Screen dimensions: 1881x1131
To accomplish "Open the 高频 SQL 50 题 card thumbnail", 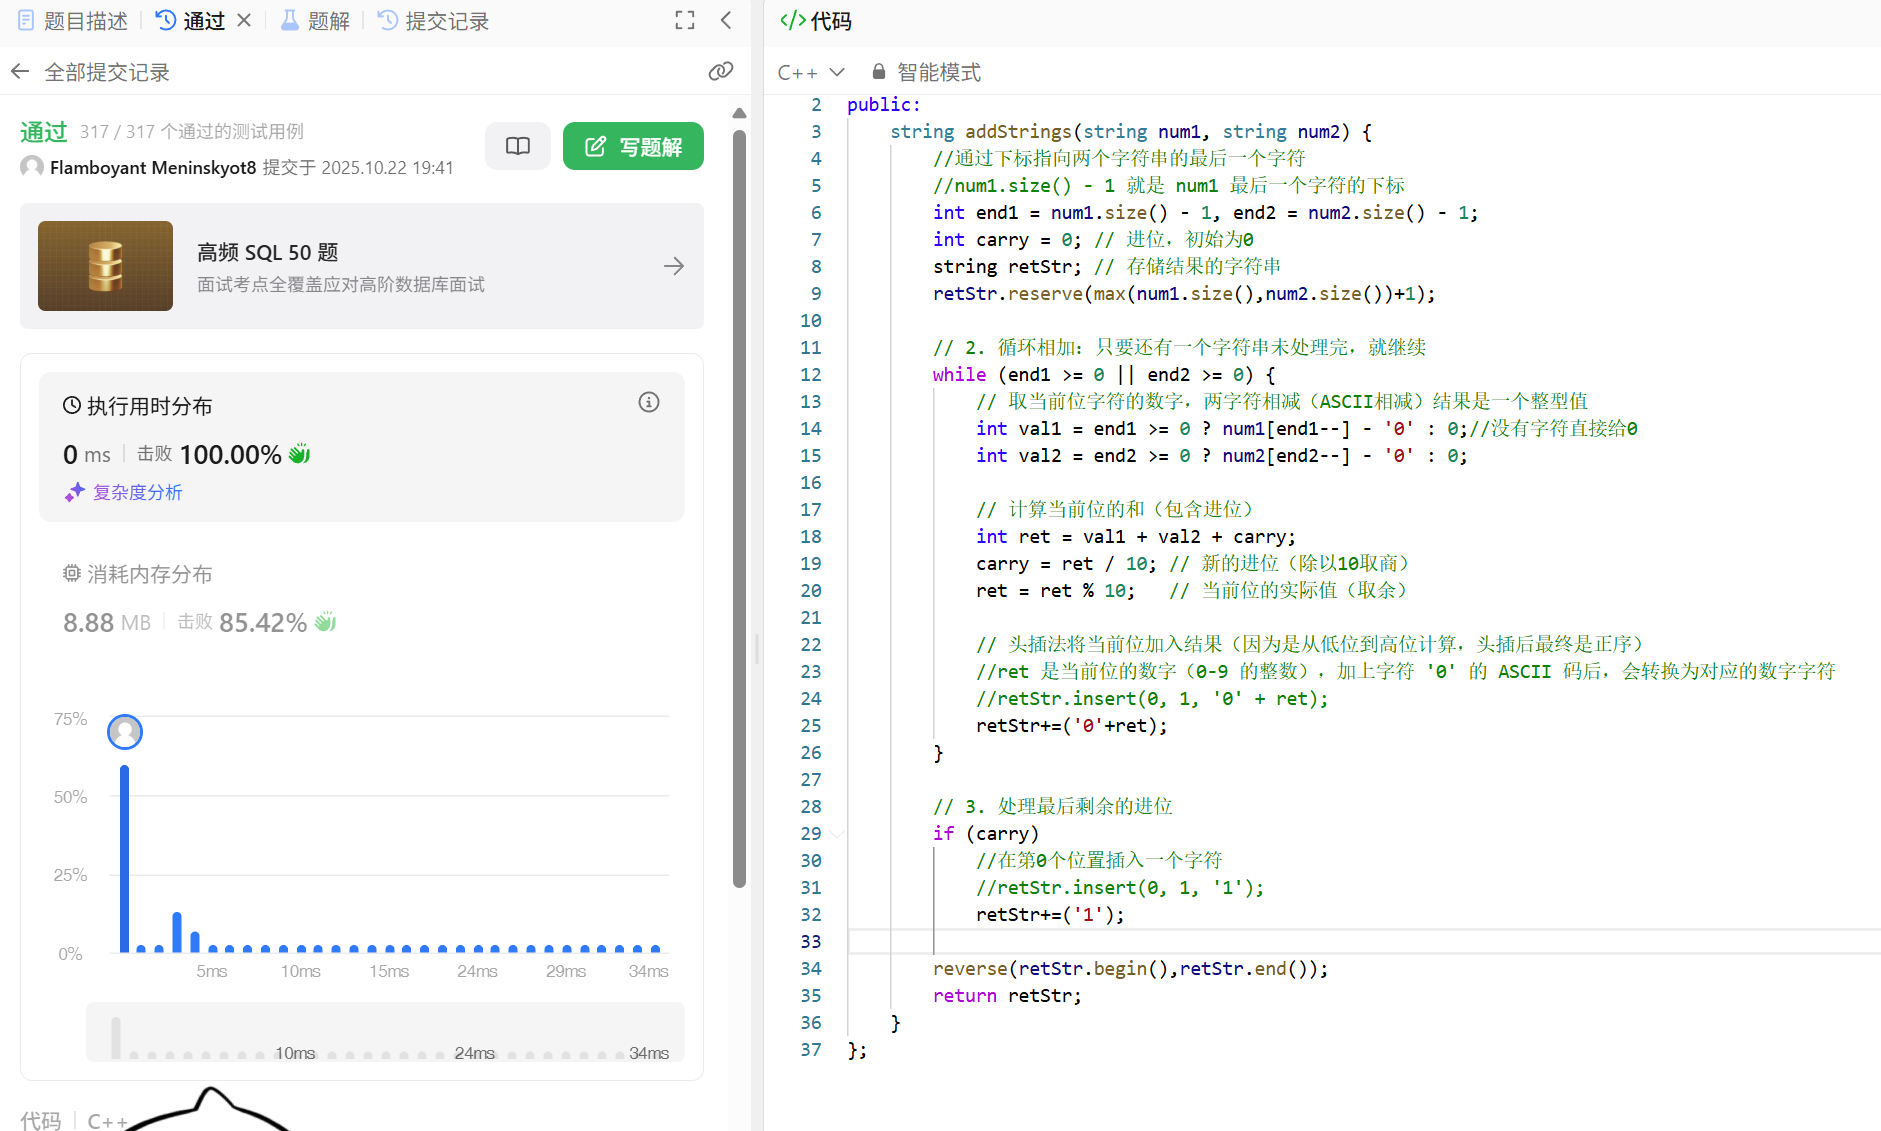I will click(105, 266).
